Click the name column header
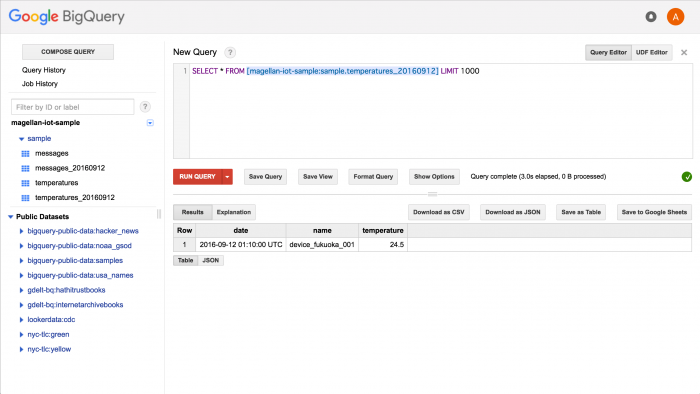Viewport: 700px width, 394px height. pos(322,231)
